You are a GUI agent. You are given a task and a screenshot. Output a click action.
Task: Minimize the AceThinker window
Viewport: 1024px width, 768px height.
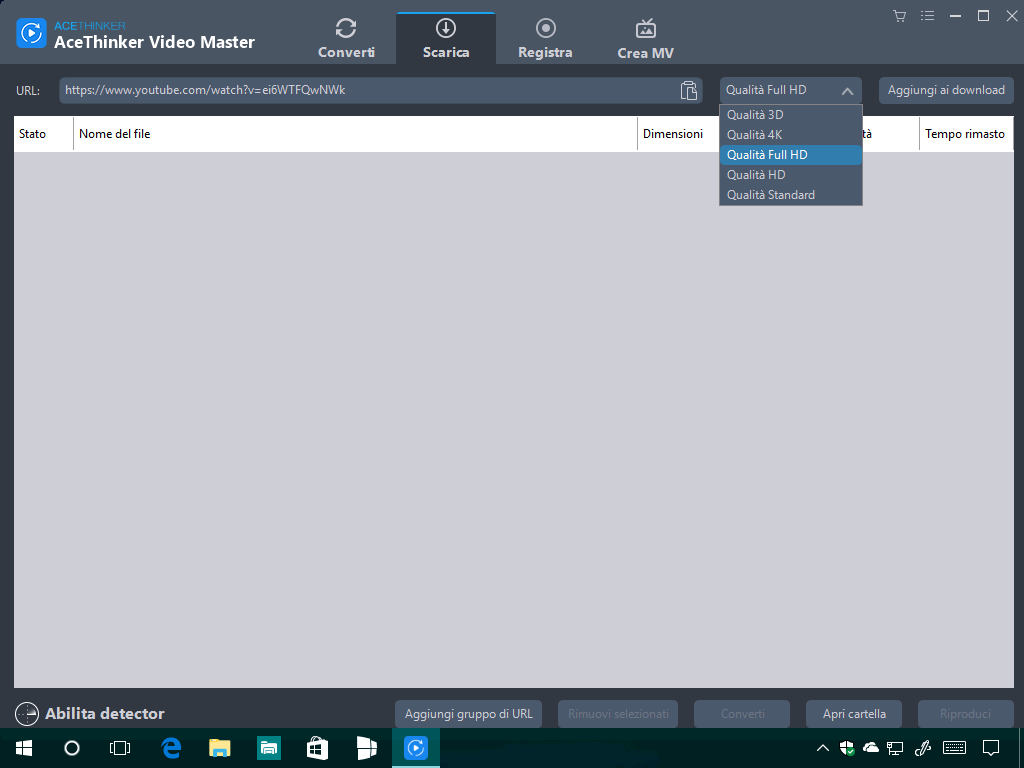[x=955, y=16]
